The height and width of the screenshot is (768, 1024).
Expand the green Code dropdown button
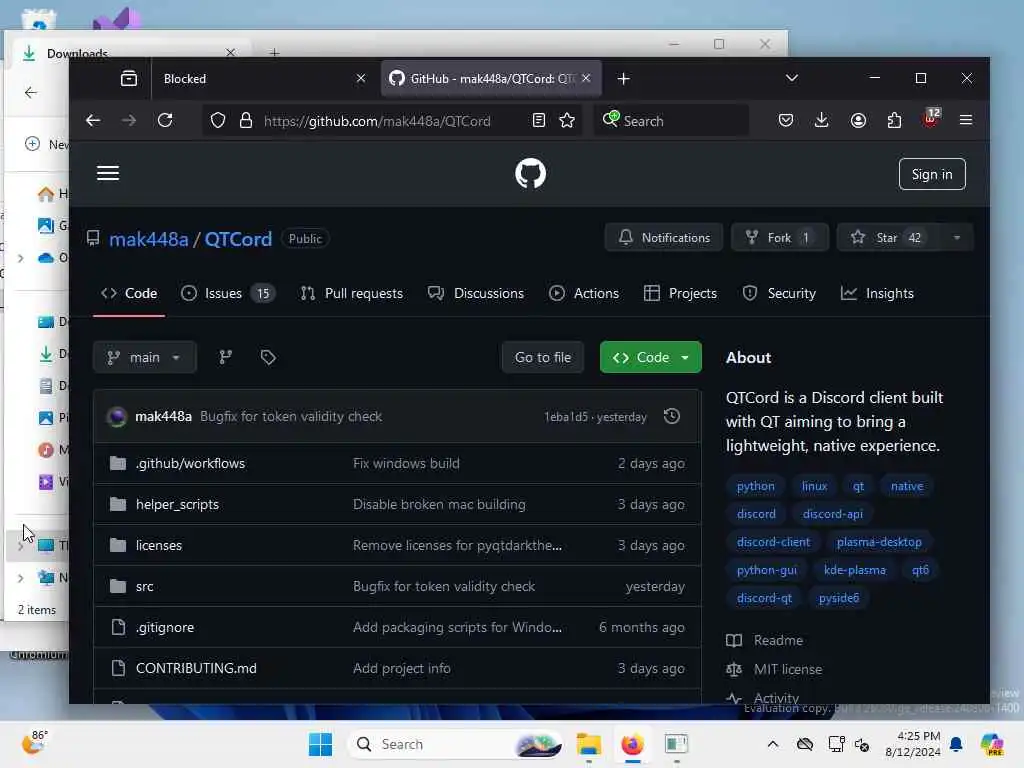[650, 357]
